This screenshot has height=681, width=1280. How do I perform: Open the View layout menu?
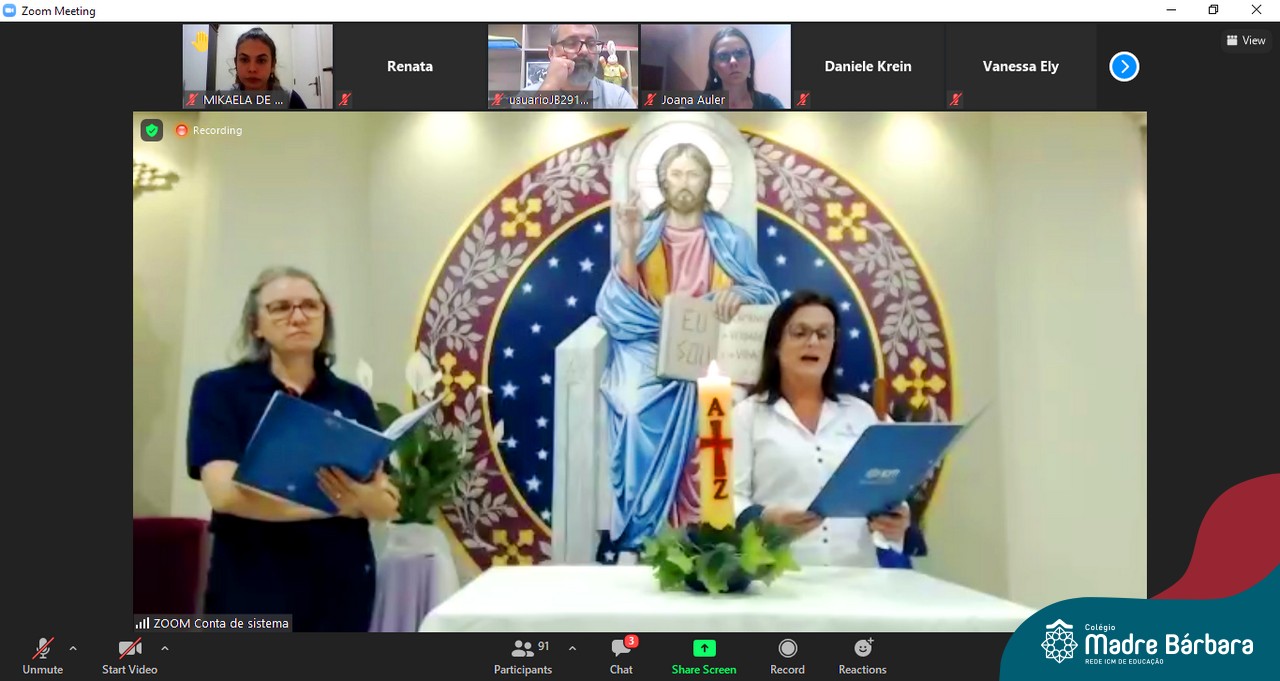click(x=1246, y=41)
